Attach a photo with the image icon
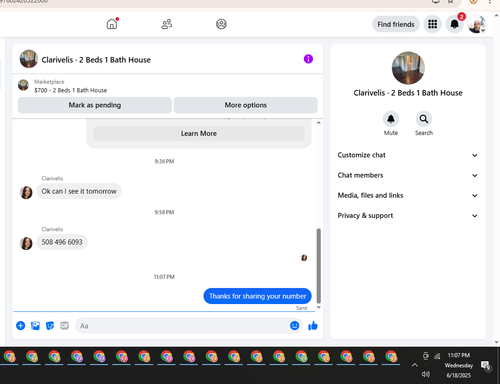 pyautogui.click(x=35, y=326)
